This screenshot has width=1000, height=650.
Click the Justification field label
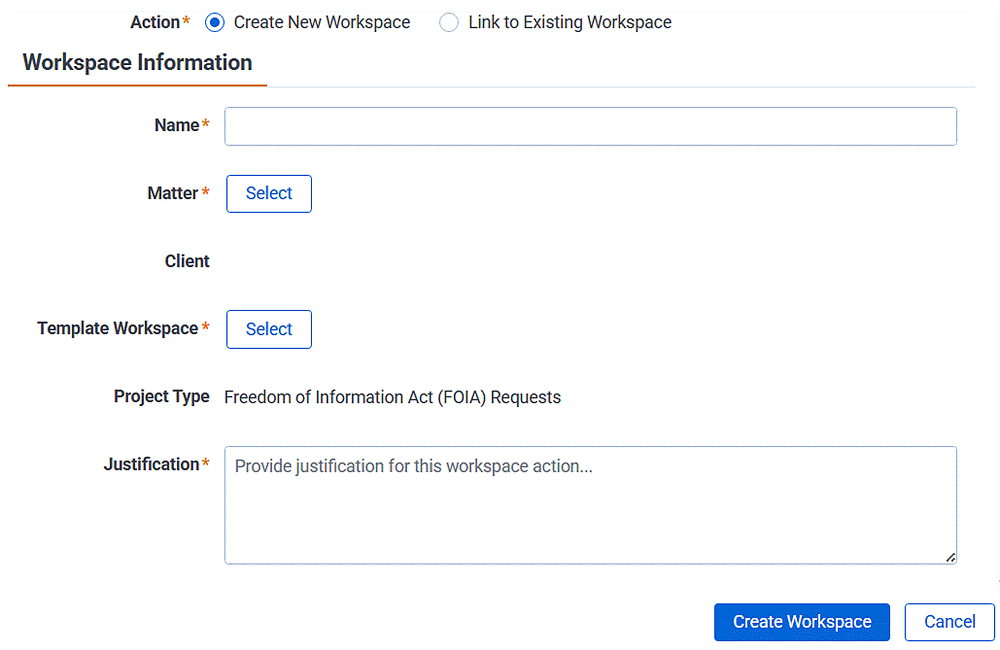click(x=150, y=463)
